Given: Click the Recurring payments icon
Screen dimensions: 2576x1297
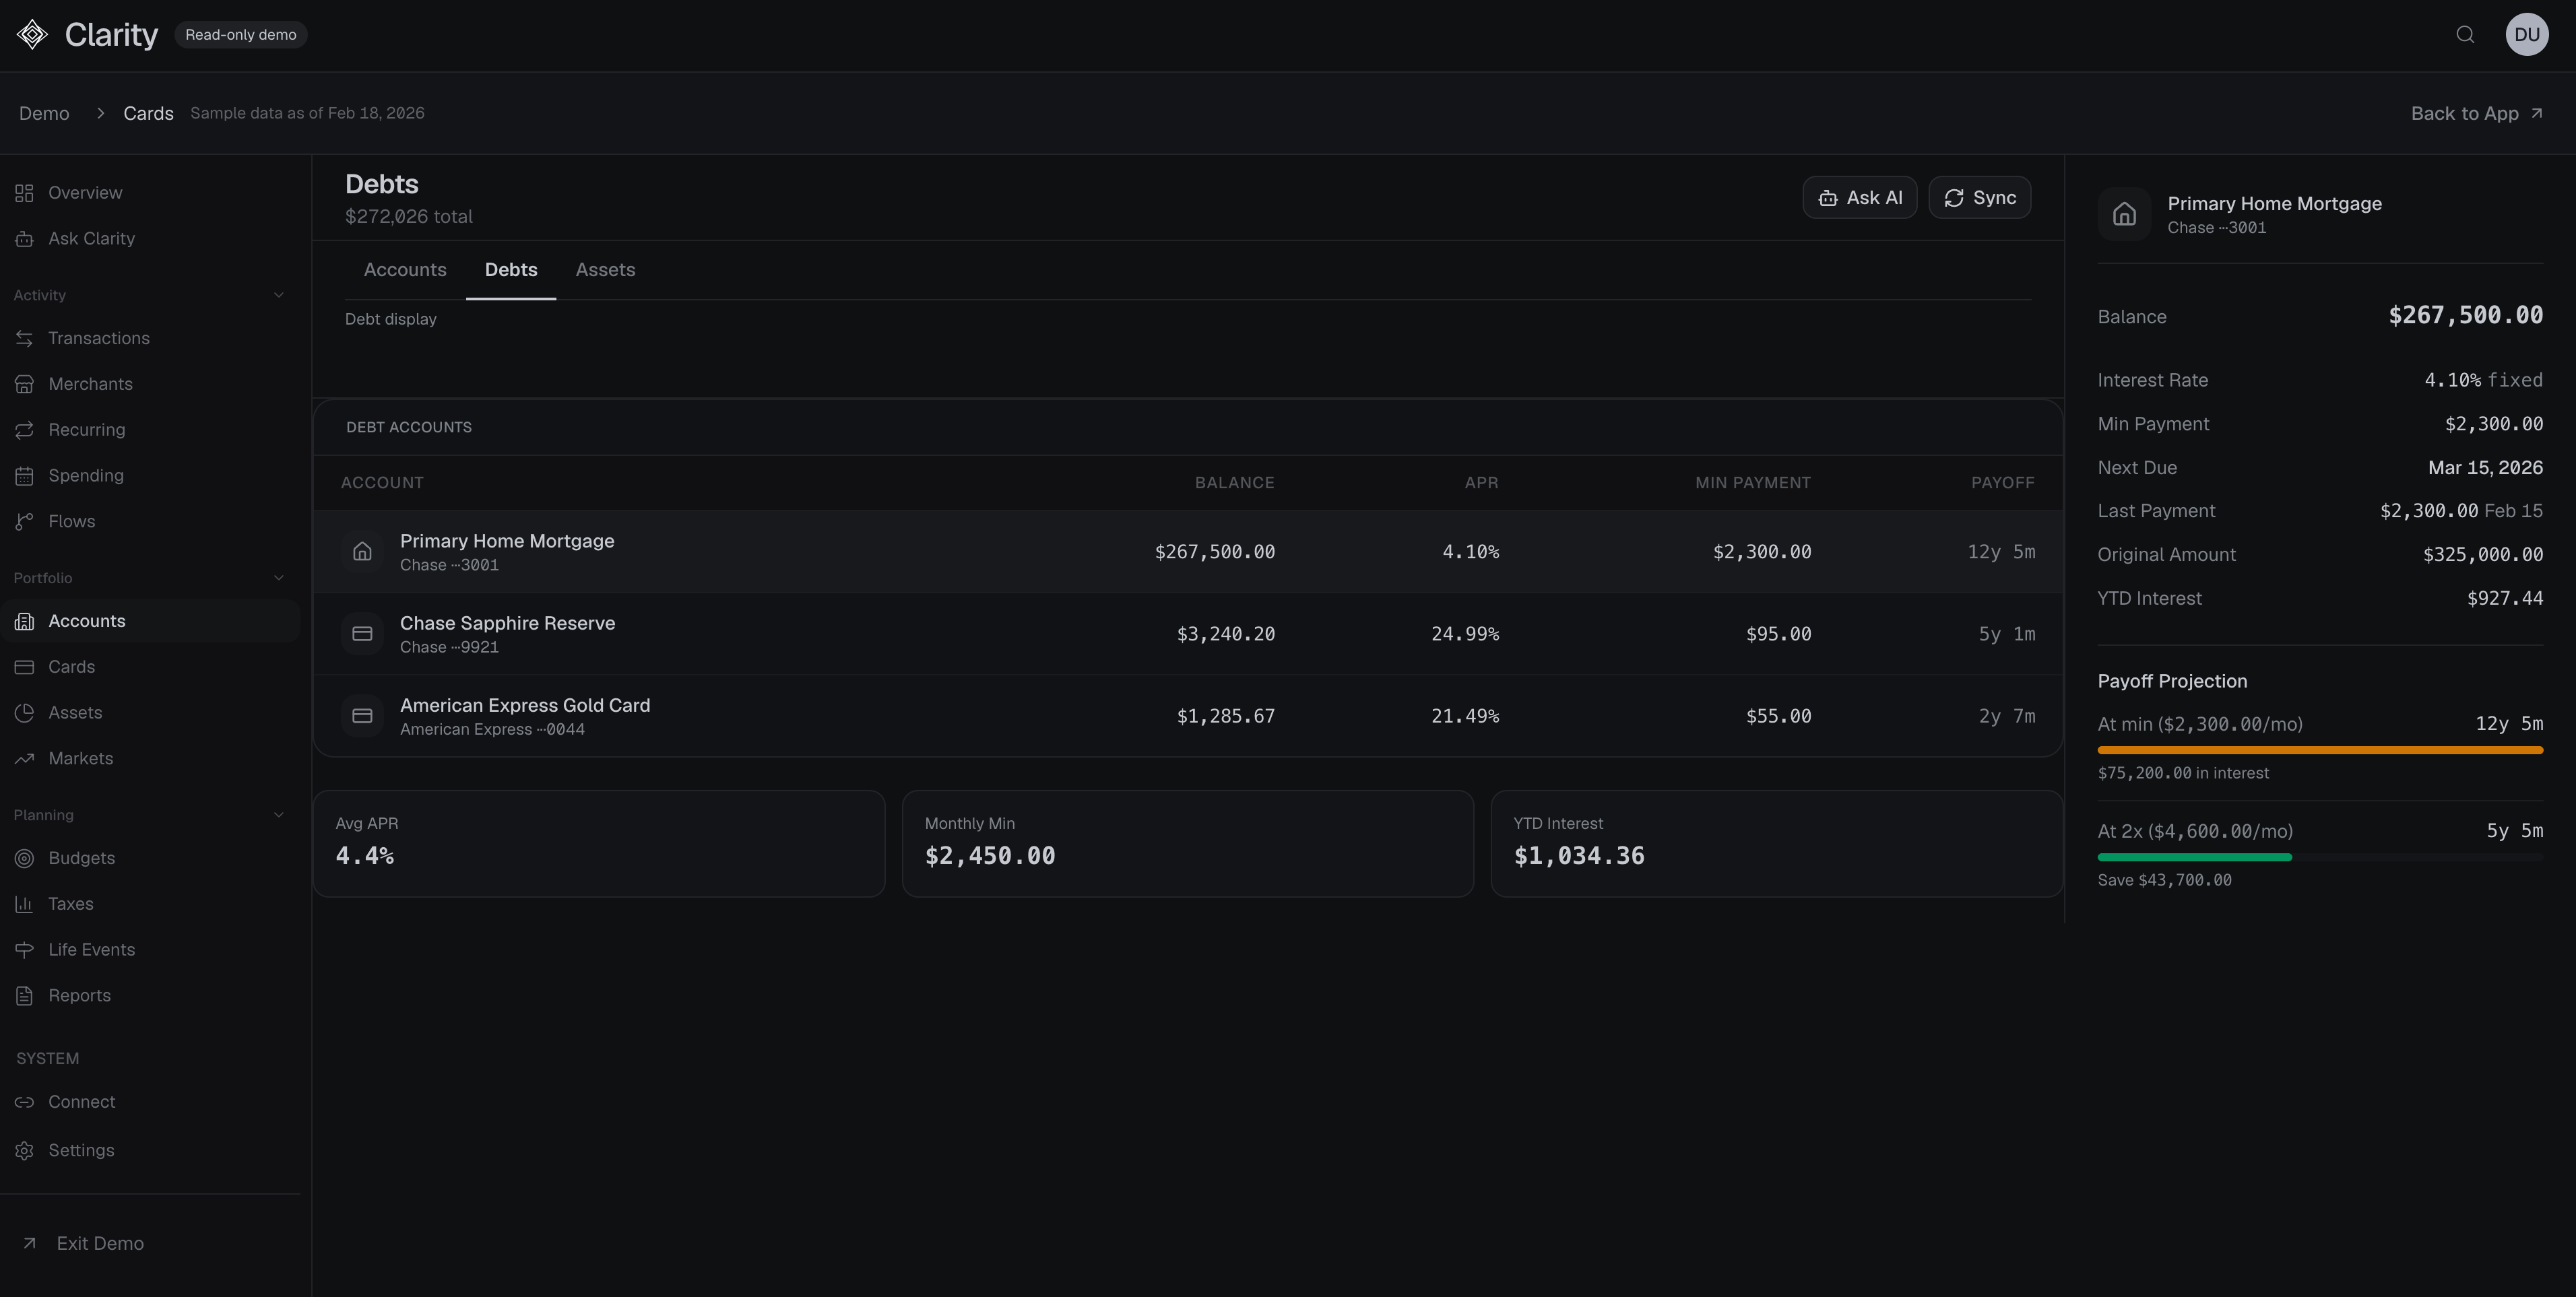Looking at the screenshot, I should coord(25,429).
